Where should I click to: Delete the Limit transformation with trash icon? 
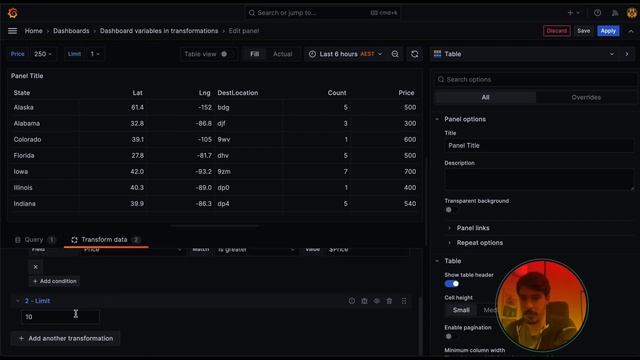coord(389,301)
